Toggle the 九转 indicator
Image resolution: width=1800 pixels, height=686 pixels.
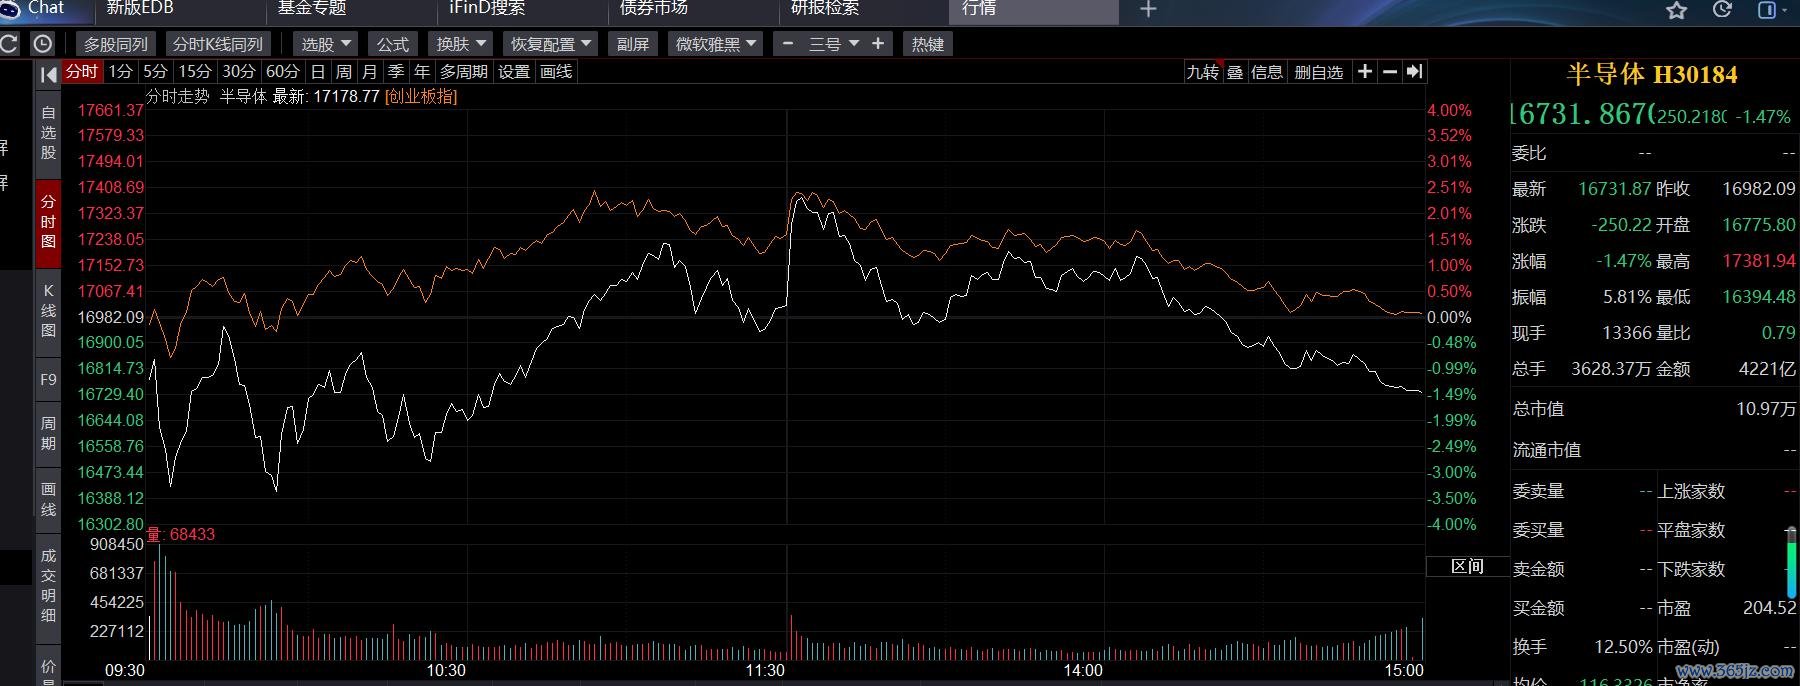1202,72
